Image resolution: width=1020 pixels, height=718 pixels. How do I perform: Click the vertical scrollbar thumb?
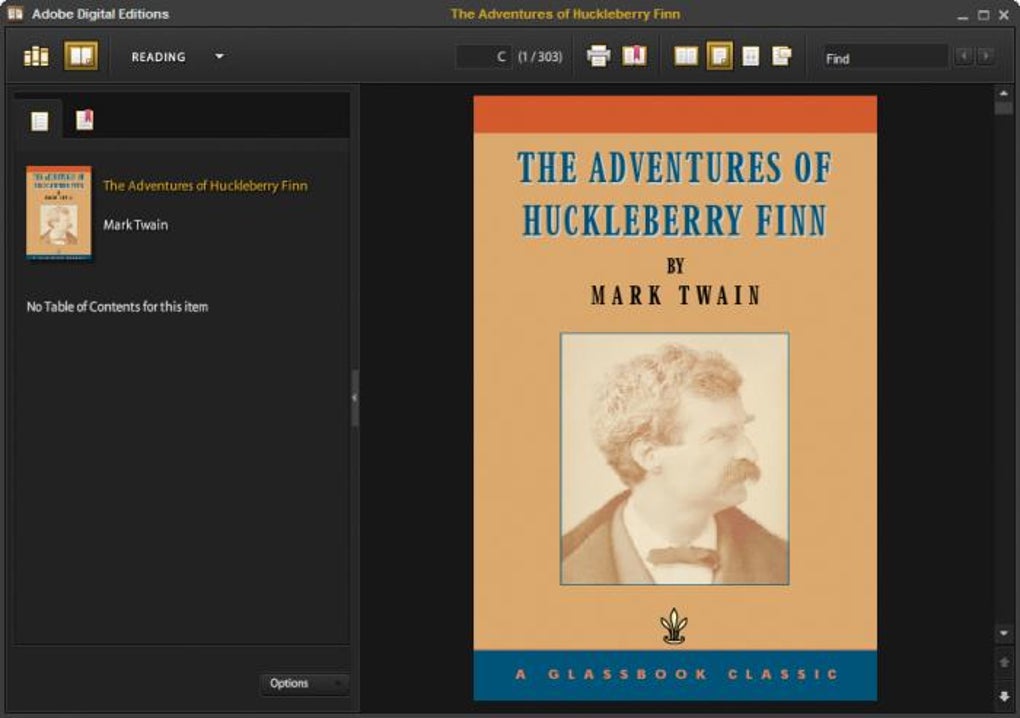point(1004,108)
